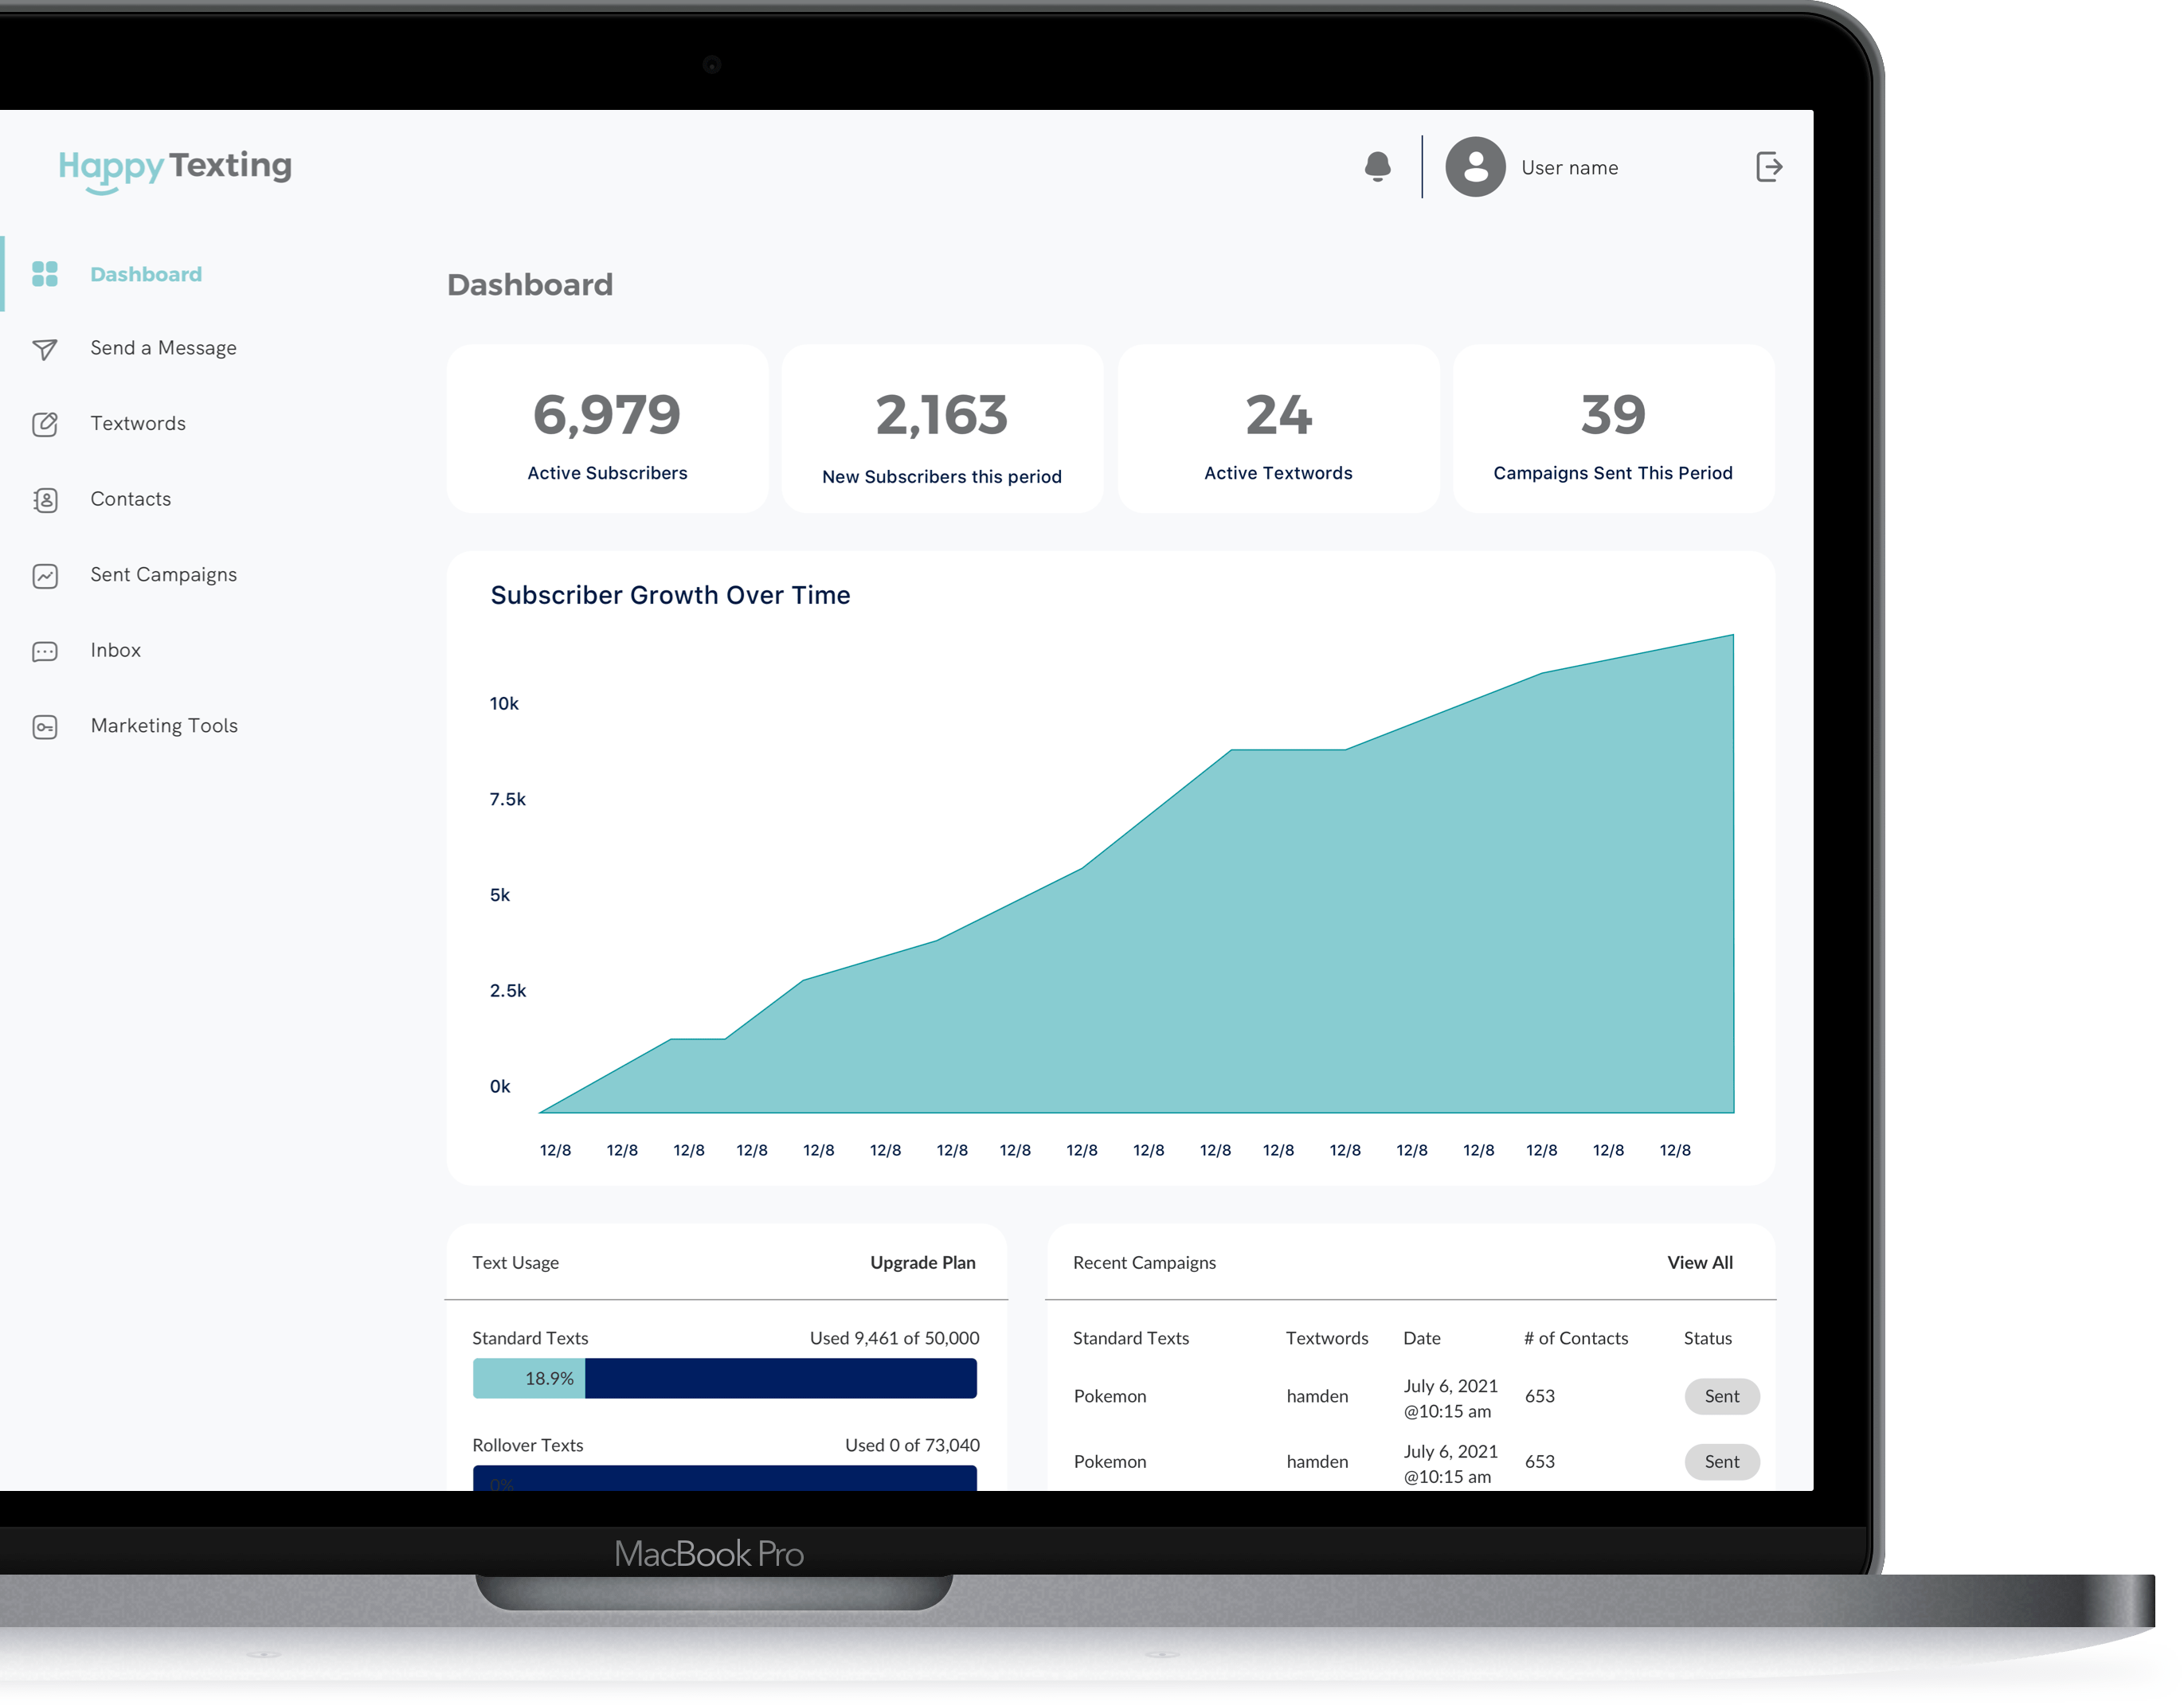Toggle the Rollover Texts usage bar
2184x1706 pixels.
point(720,1482)
